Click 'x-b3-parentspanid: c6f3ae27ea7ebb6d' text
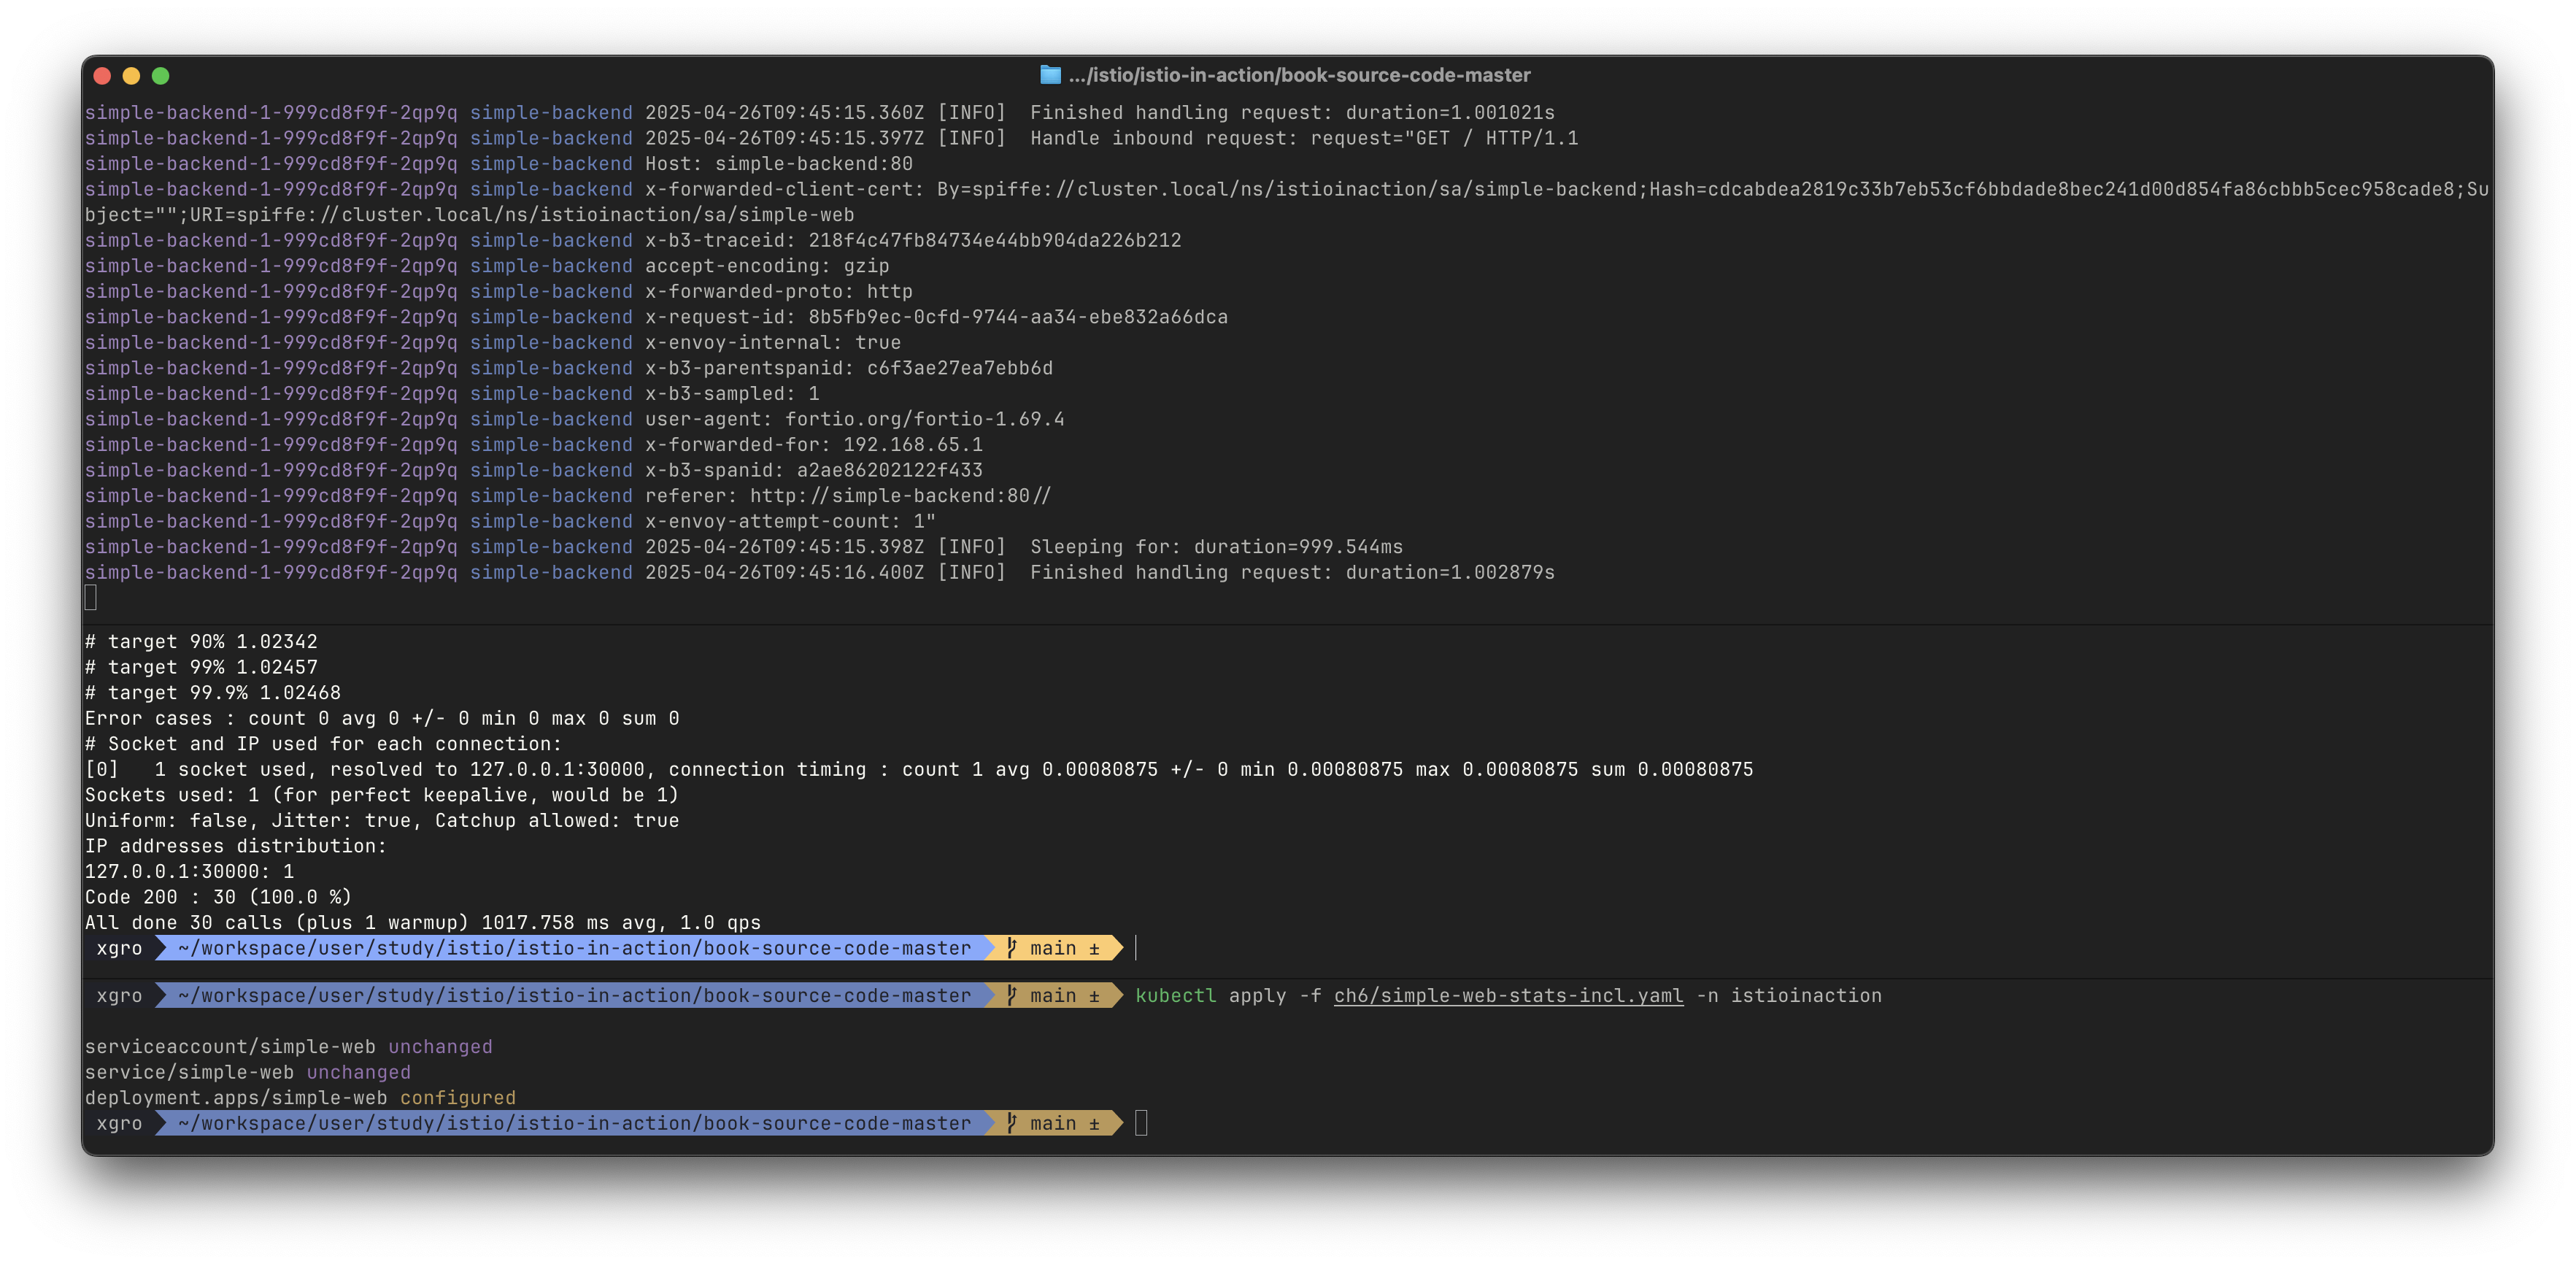The height and width of the screenshot is (1264, 2576). (849, 368)
